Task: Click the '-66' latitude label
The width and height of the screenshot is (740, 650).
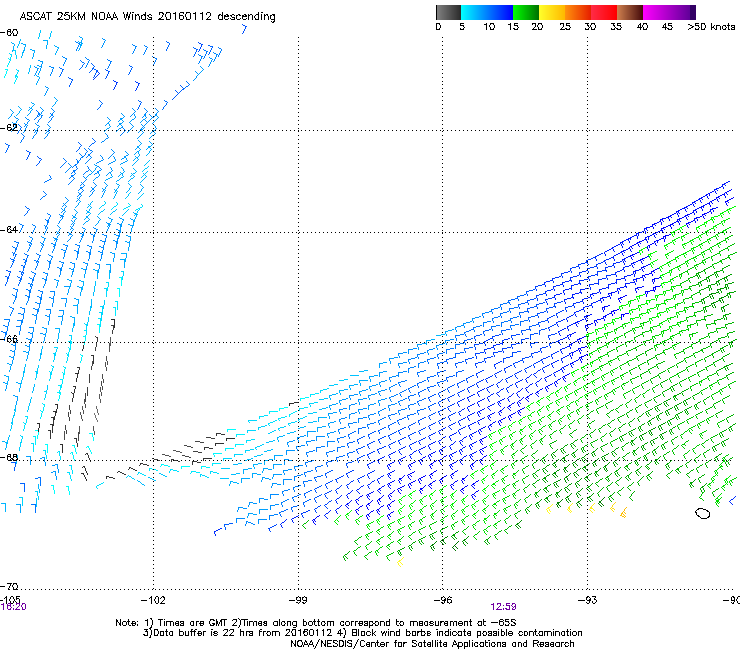Action: [x=9, y=339]
